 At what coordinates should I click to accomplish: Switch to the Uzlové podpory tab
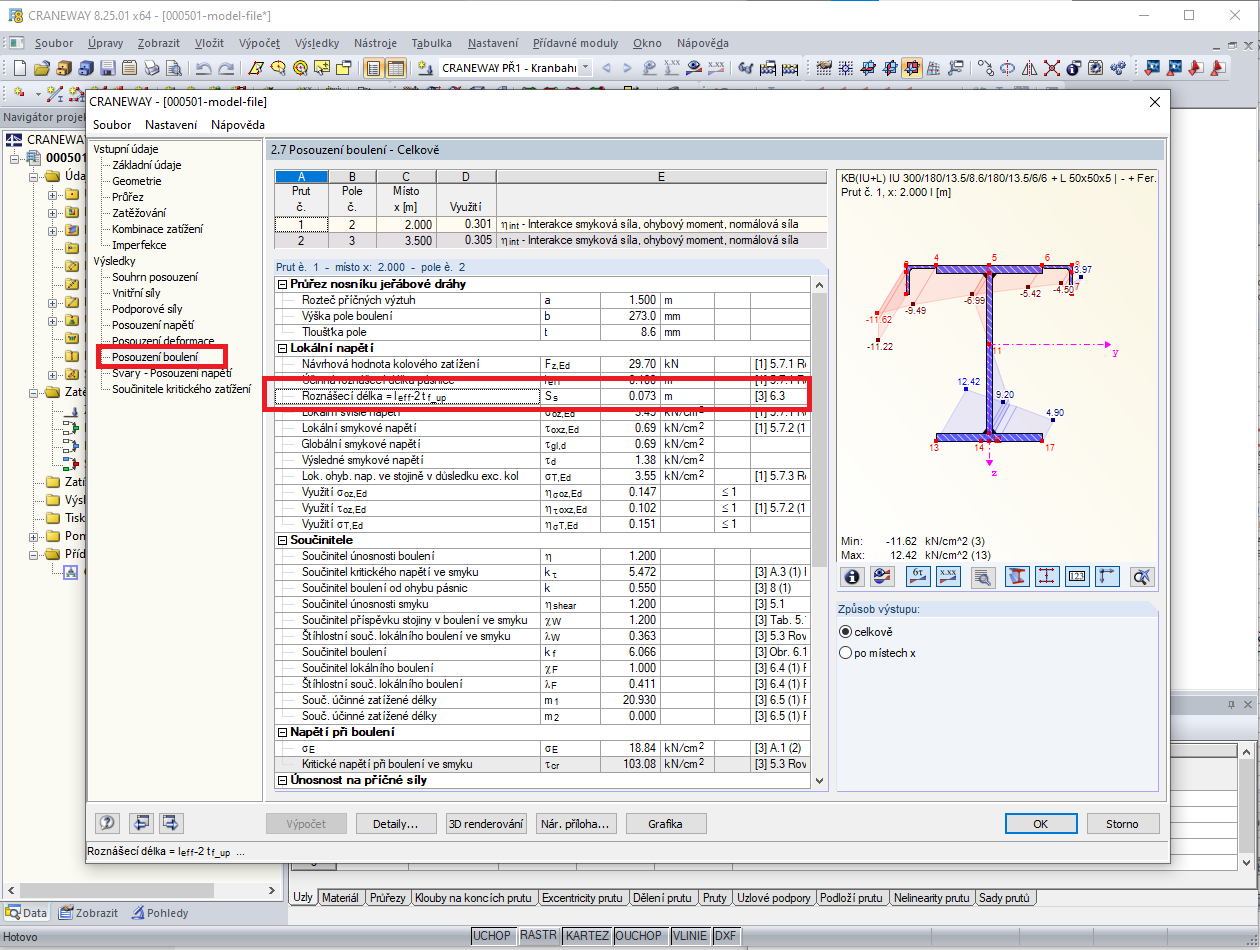pos(773,898)
